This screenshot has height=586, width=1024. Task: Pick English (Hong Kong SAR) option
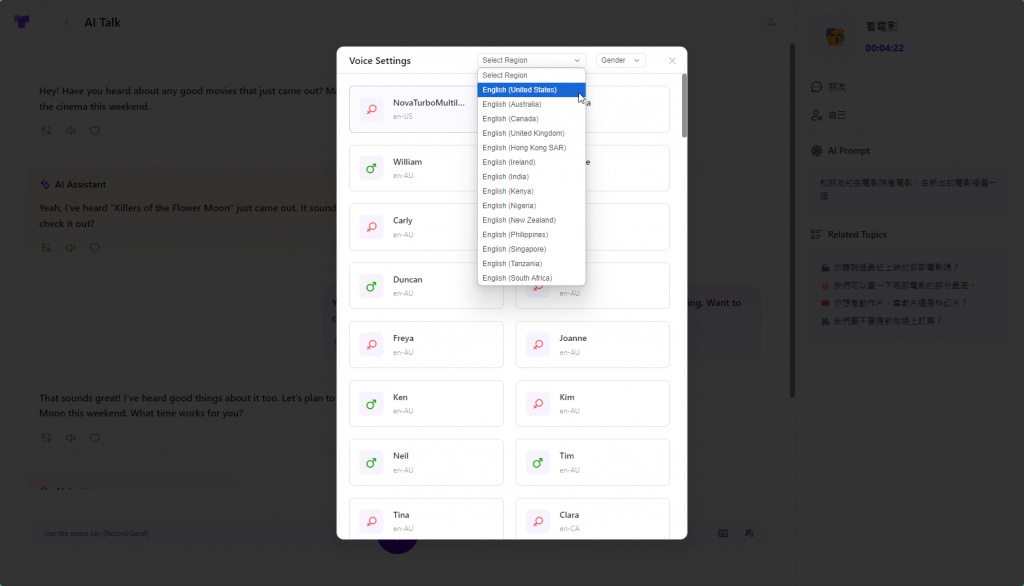point(531,148)
